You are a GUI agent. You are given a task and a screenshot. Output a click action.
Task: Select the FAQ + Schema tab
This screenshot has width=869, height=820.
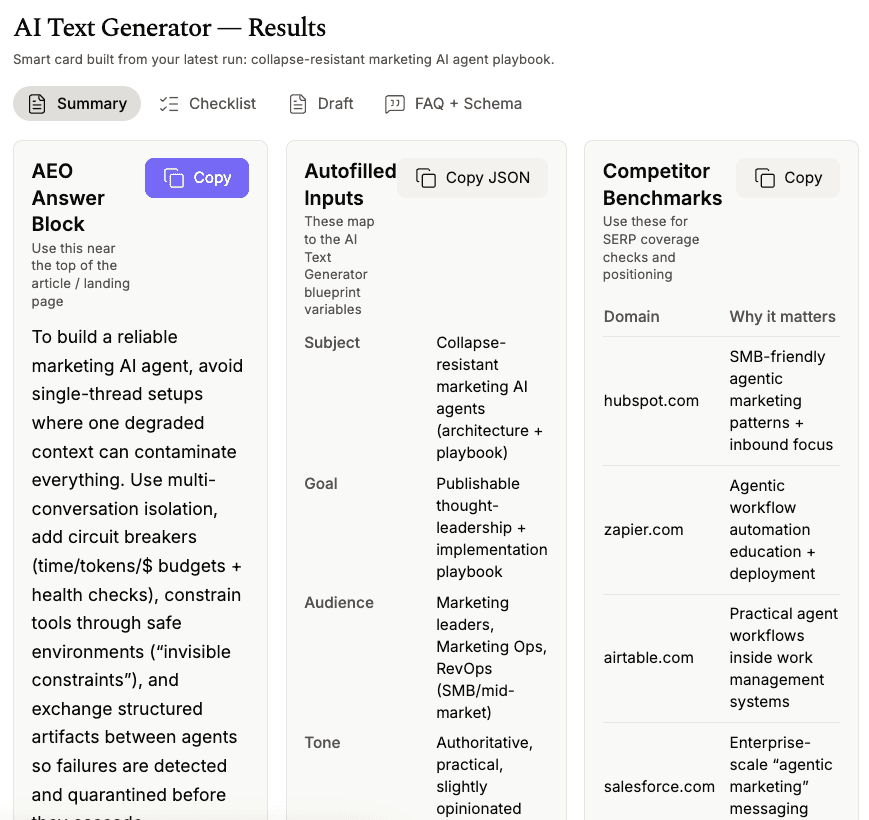click(453, 104)
